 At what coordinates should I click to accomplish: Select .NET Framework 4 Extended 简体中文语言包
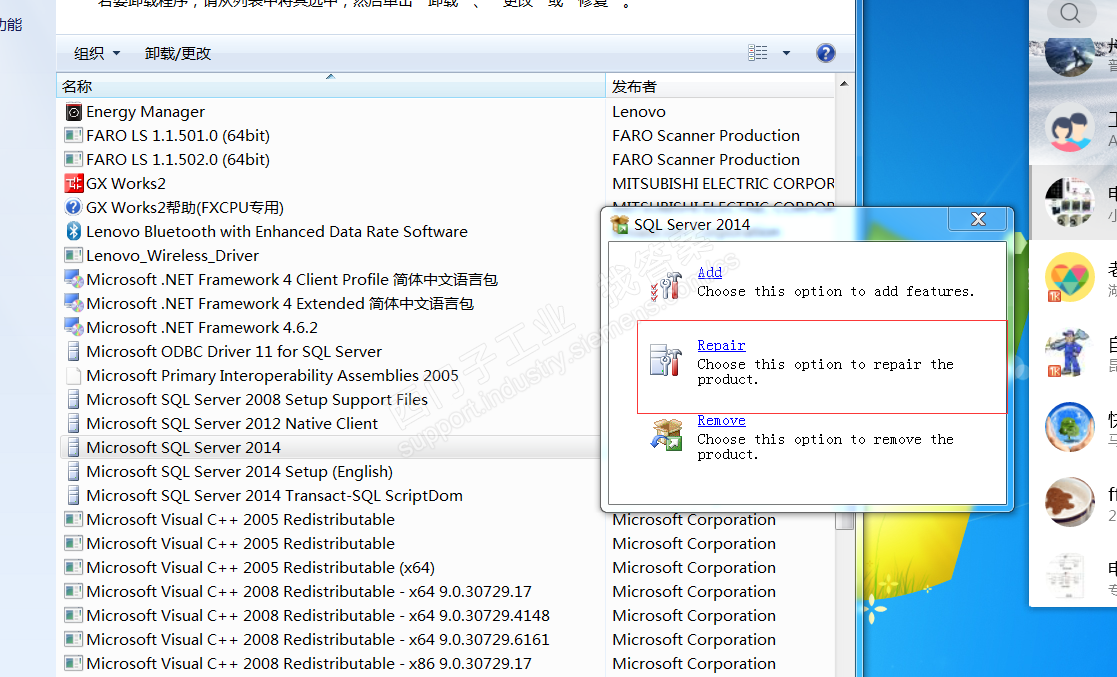[280, 304]
